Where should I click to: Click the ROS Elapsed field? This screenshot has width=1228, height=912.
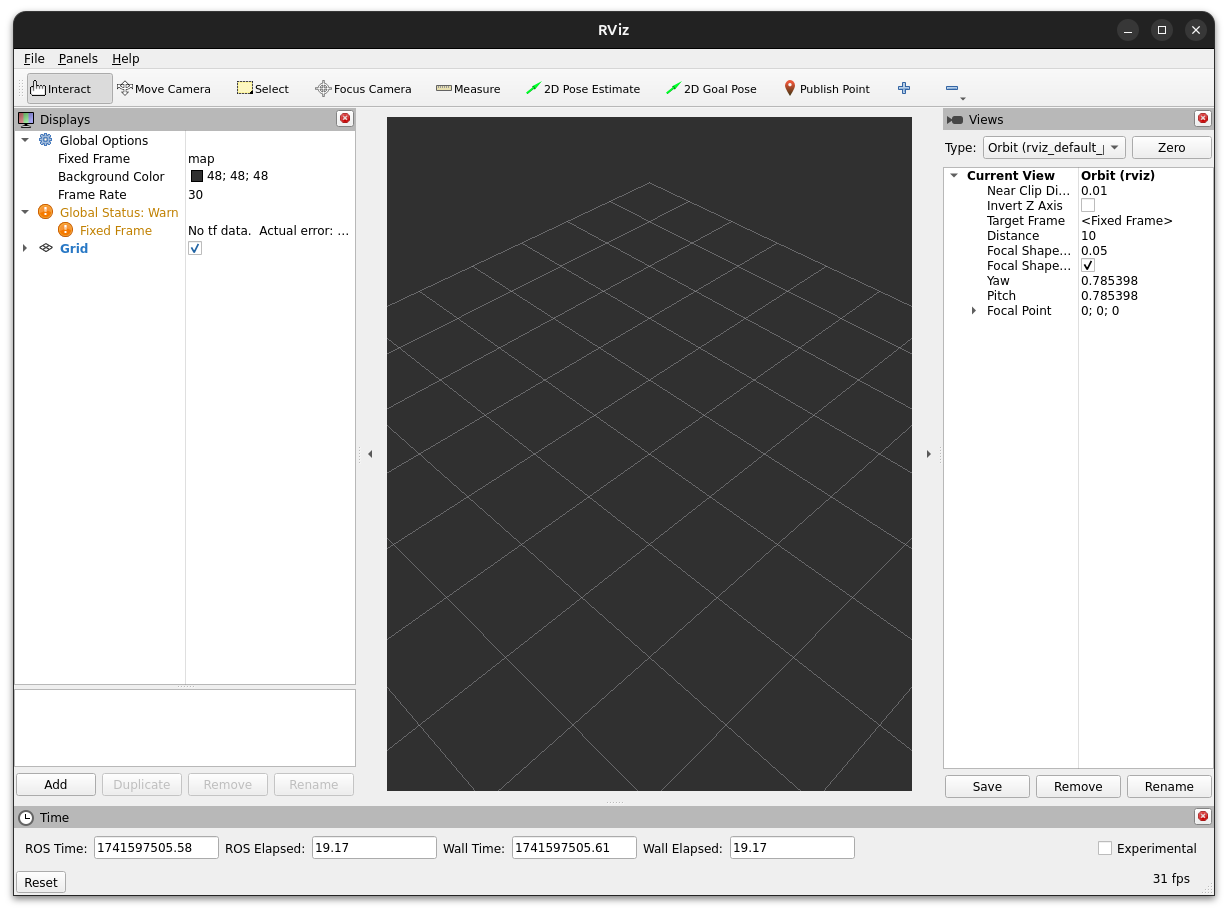[x=374, y=848]
